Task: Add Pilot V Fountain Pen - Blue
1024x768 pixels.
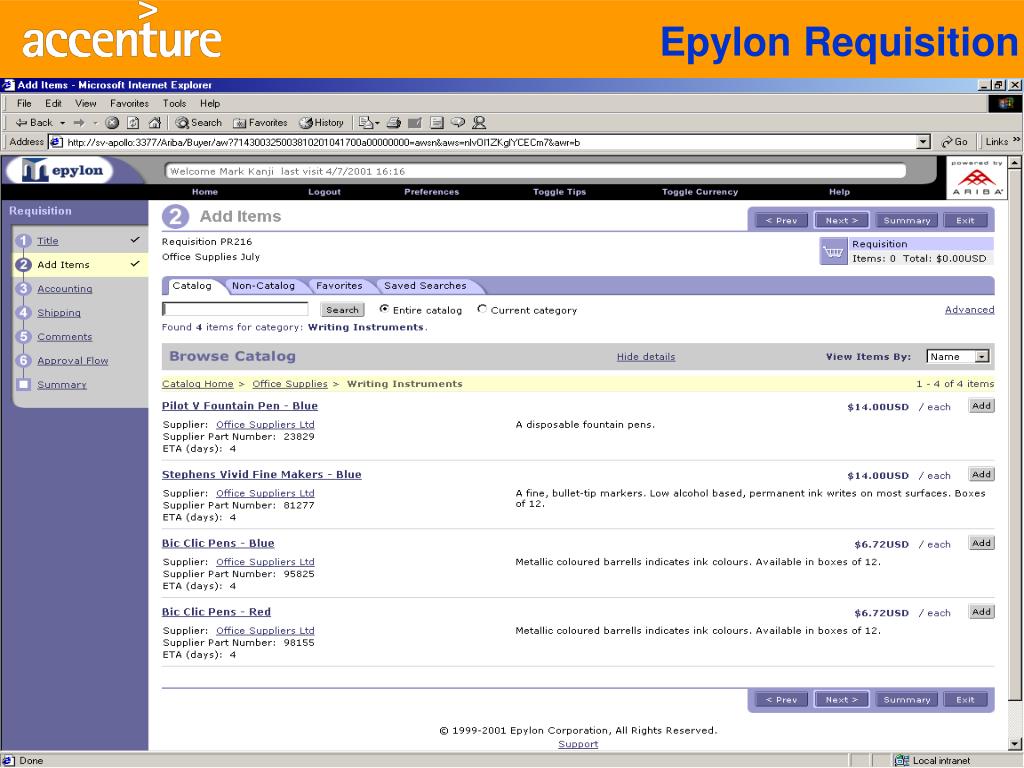Action: [981, 406]
